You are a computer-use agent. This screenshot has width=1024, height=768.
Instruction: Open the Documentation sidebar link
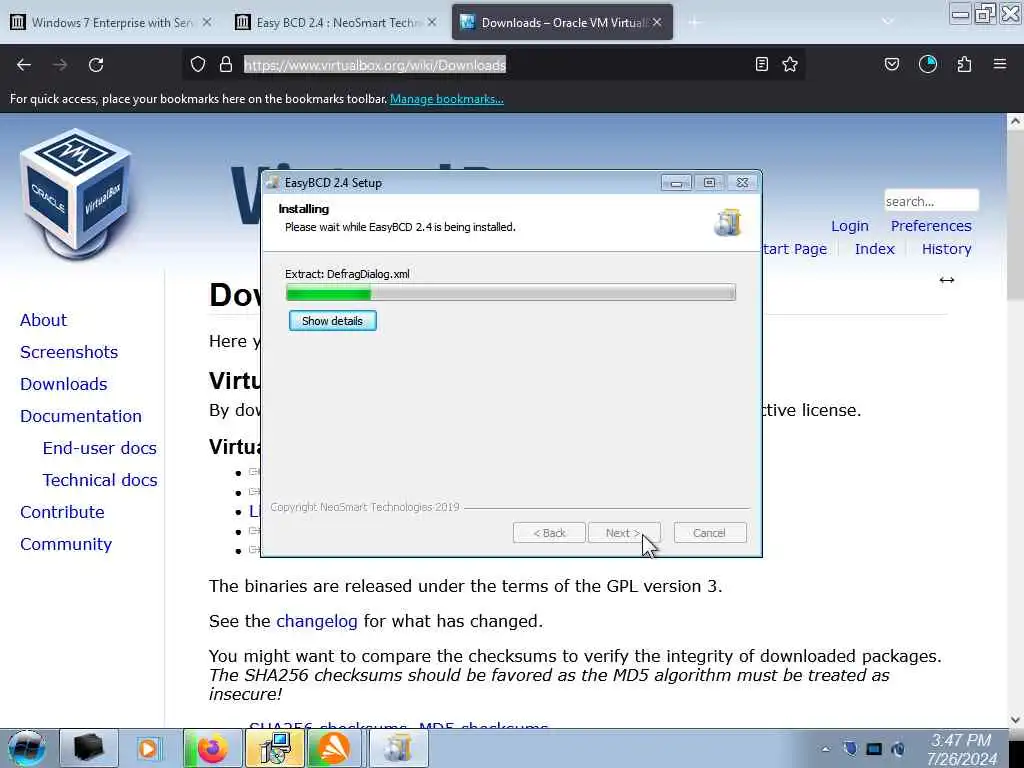point(80,416)
